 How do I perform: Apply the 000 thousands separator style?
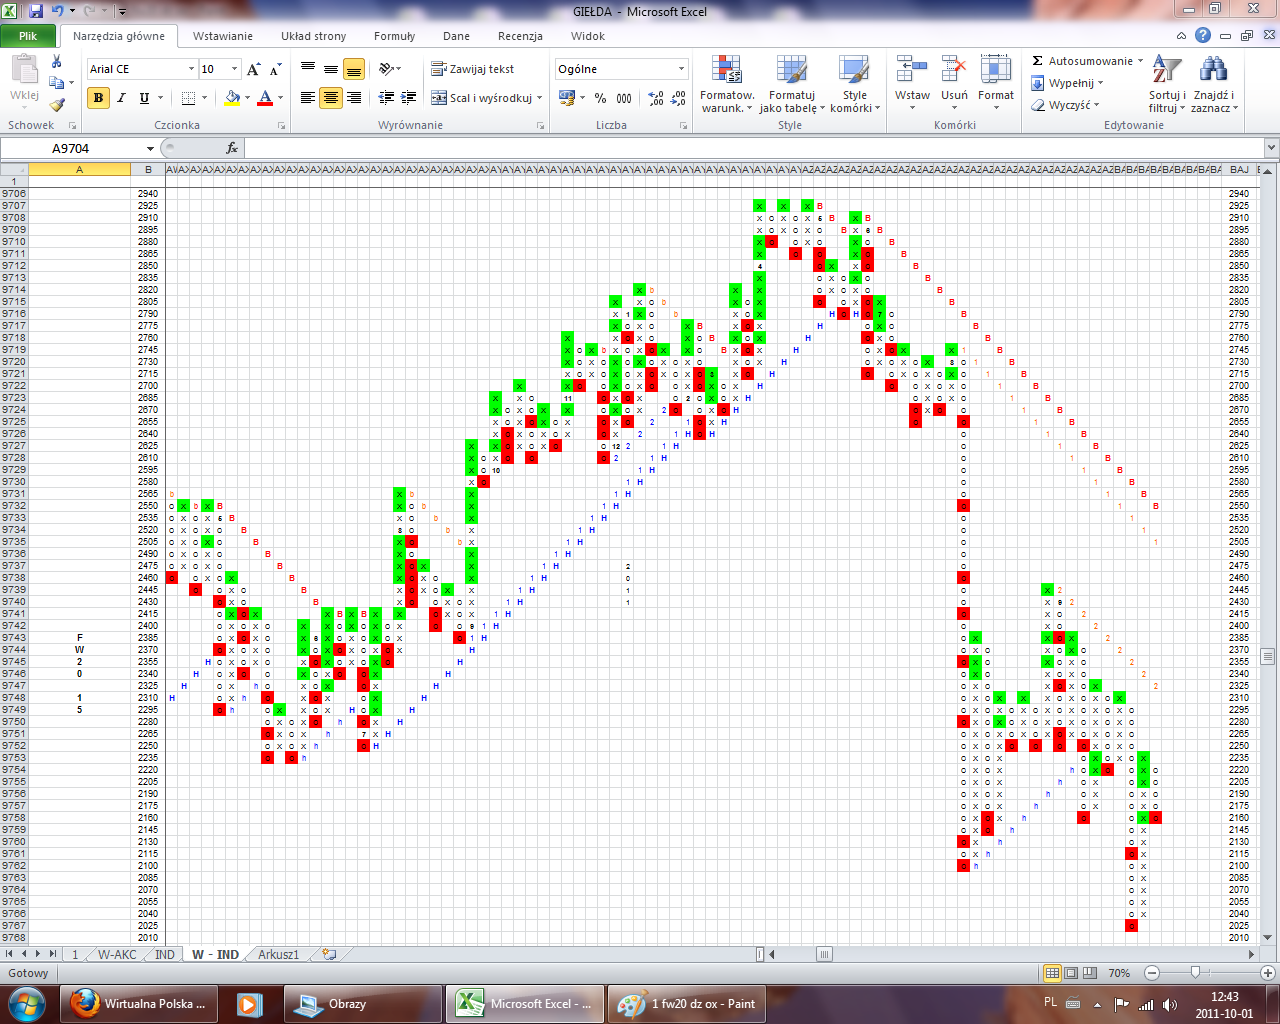tap(624, 98)
